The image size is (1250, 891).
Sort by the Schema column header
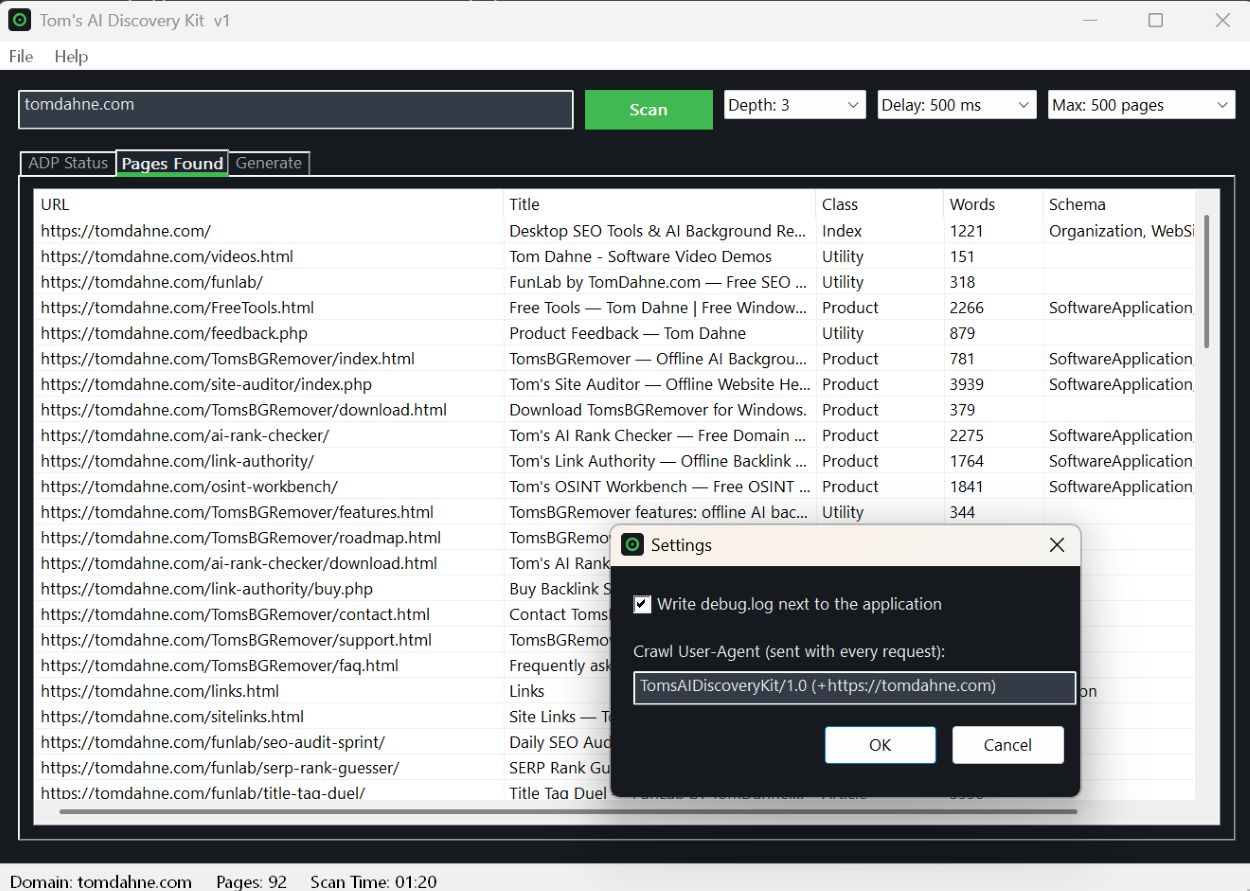[x=1119, y=204]
